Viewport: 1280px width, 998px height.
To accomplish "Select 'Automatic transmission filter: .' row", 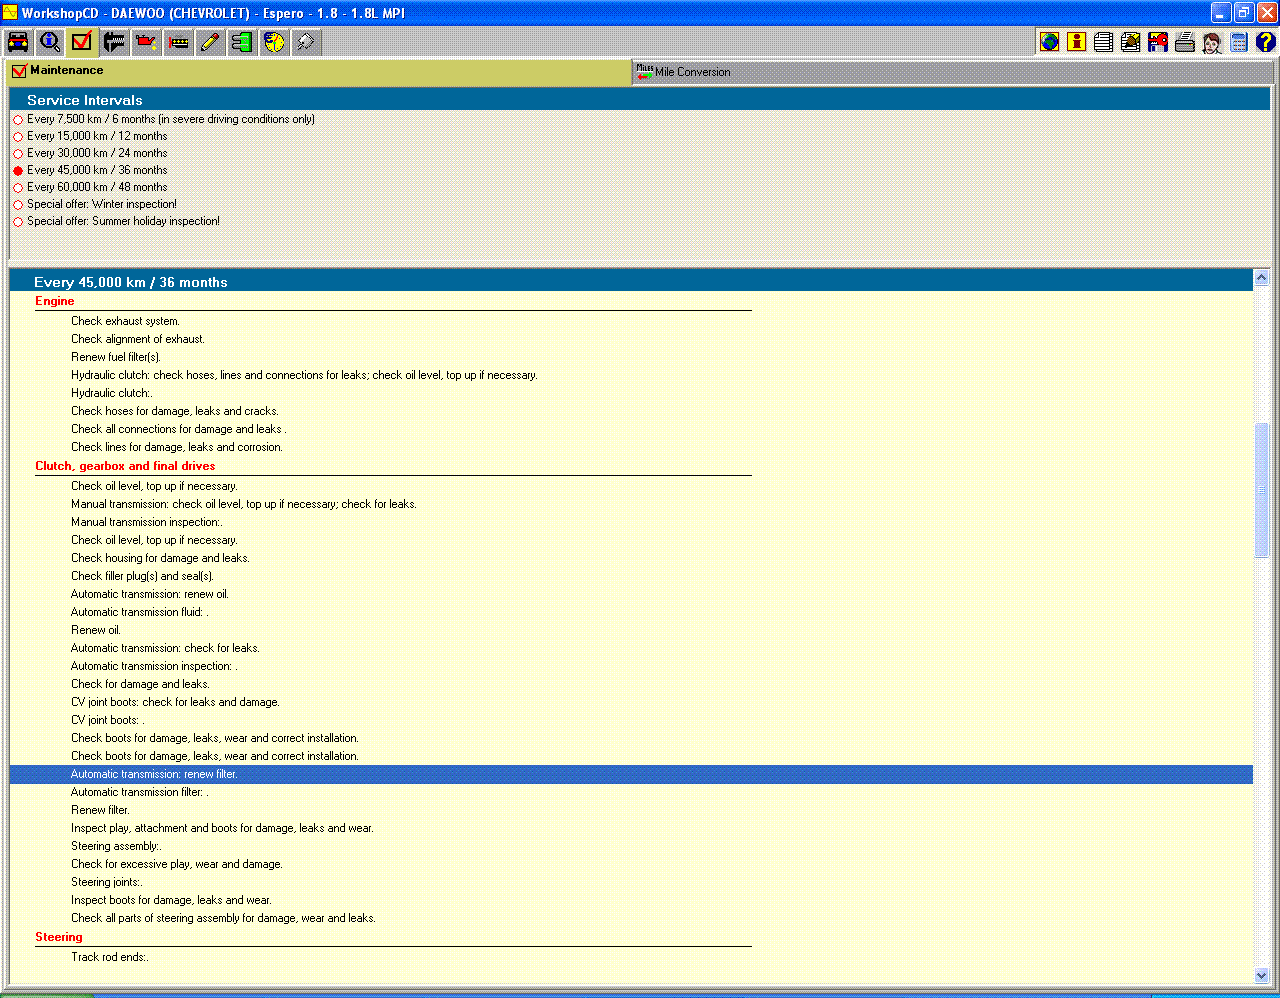I will click(x=631, y=792).
